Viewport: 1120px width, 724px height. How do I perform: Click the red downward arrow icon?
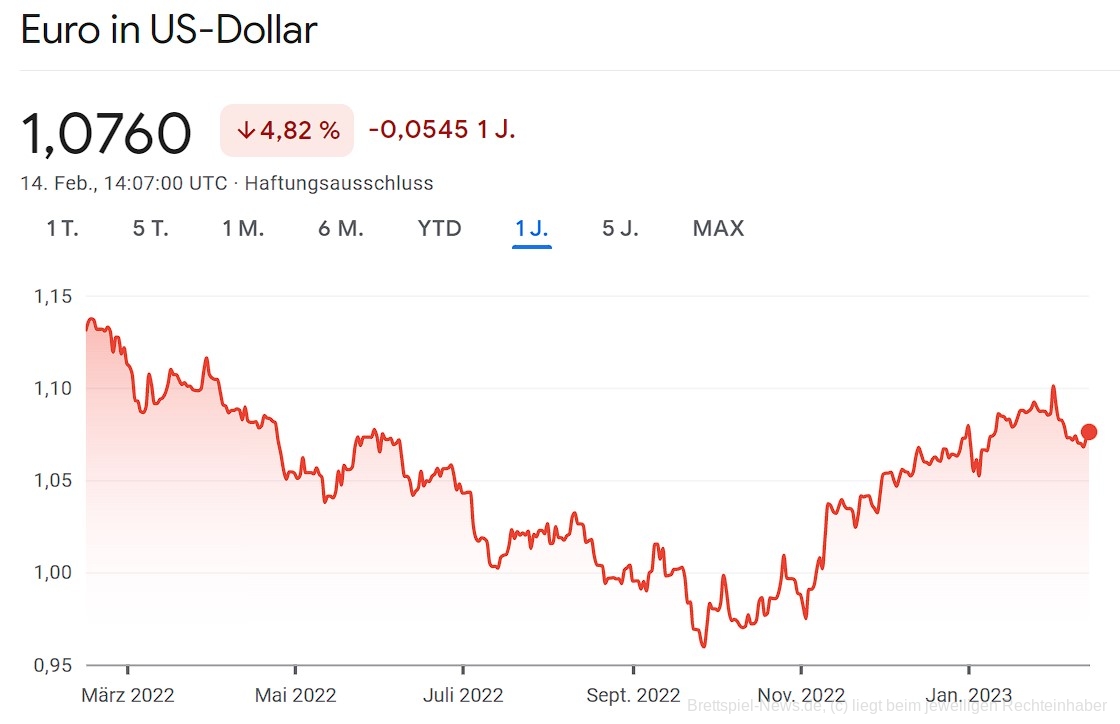click(244, 130)
